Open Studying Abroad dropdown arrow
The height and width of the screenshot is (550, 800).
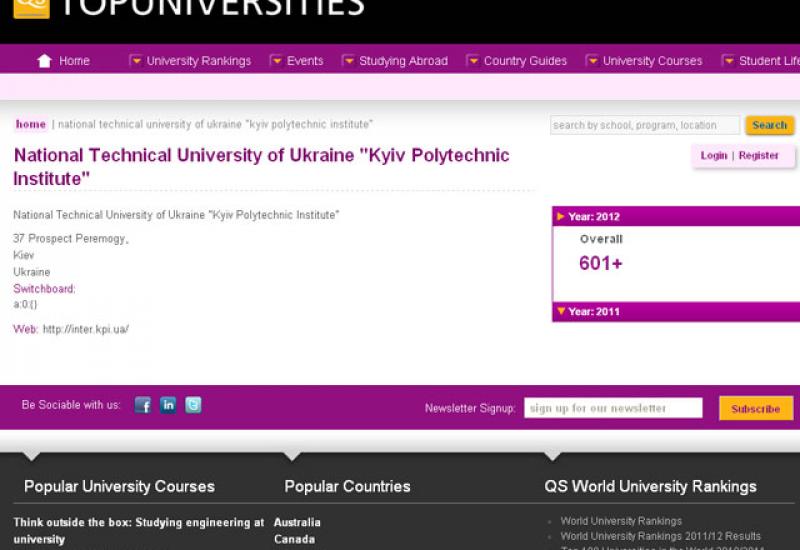pos(348,61)
